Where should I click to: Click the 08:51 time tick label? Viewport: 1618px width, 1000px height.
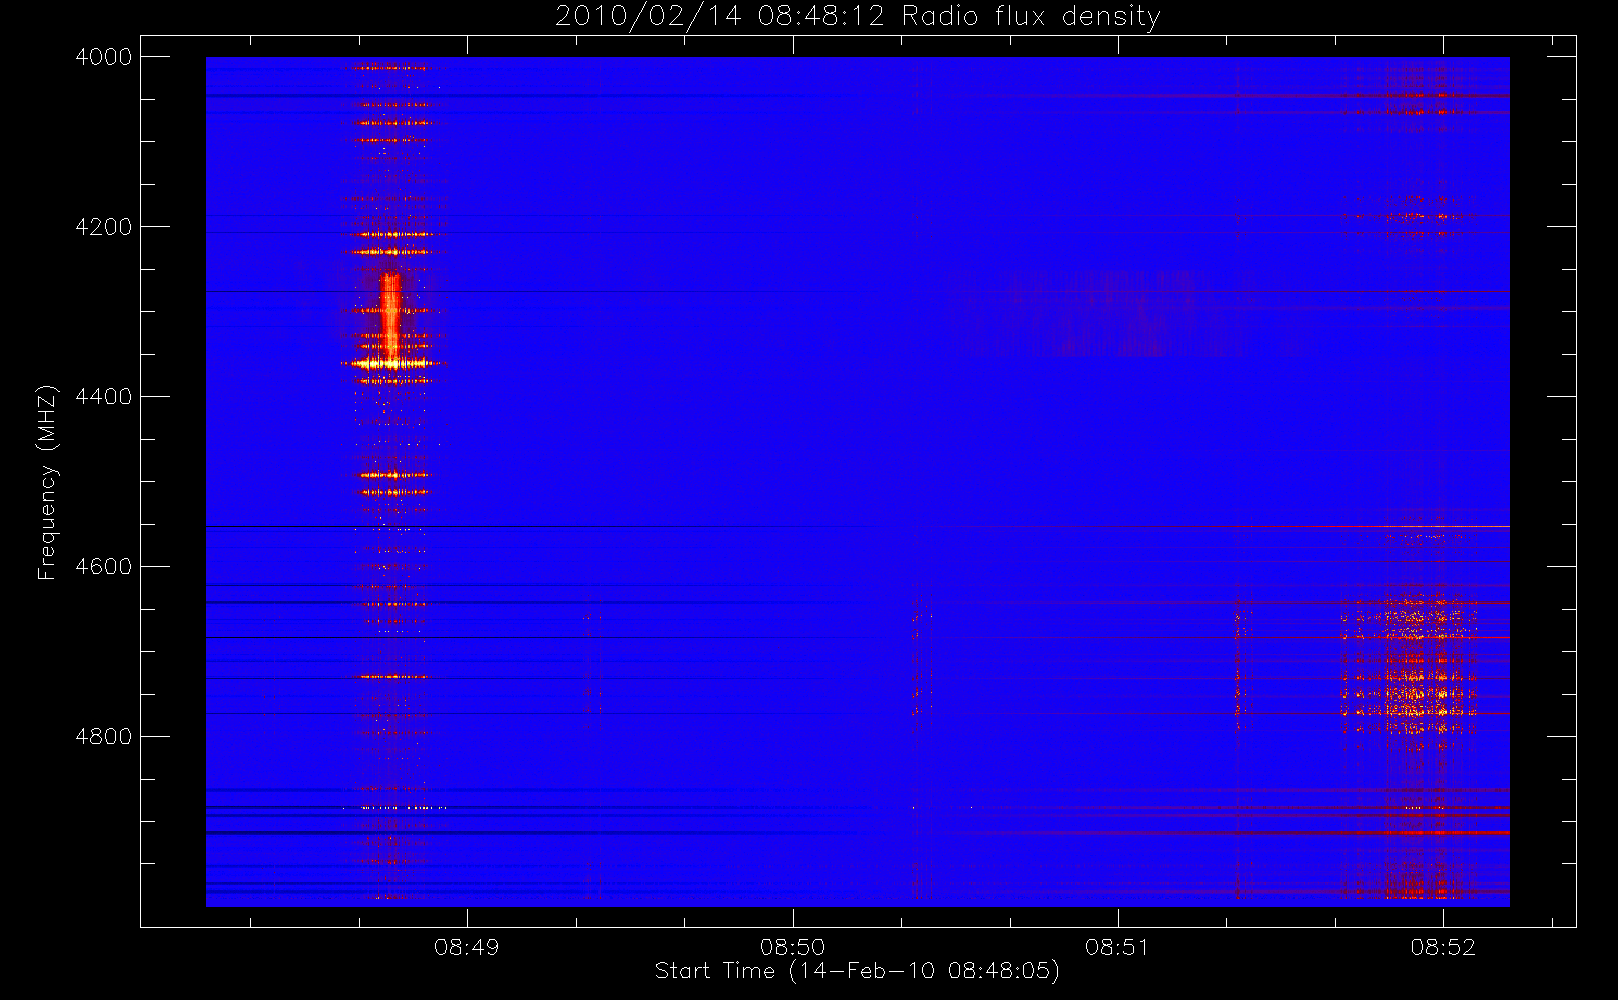click(1117, 947)
